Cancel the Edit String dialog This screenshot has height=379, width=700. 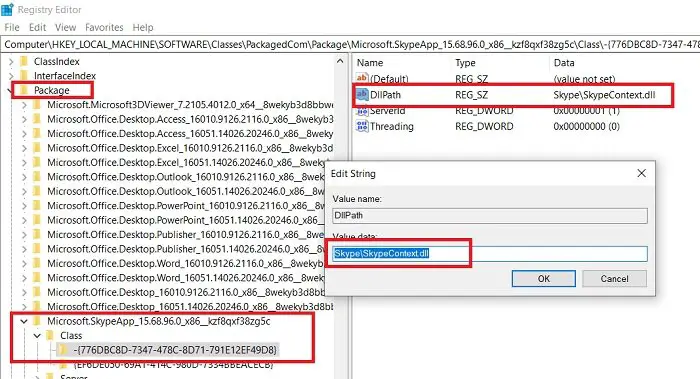pyautogui.click(x=614, y=279)
